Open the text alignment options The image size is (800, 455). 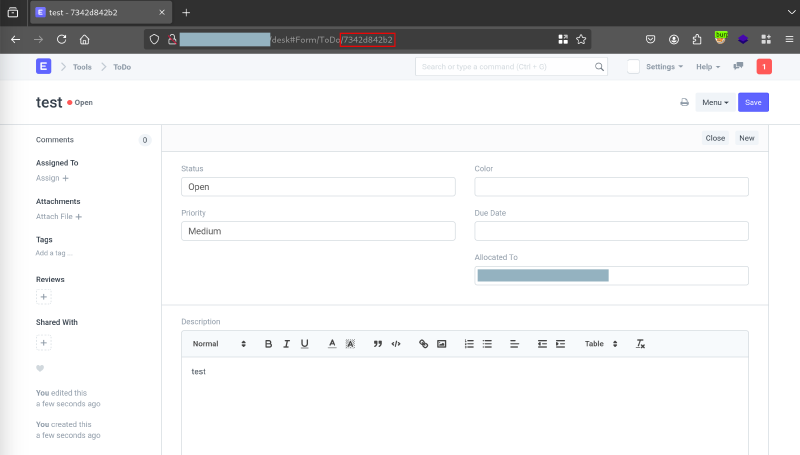tap(514, 344)
